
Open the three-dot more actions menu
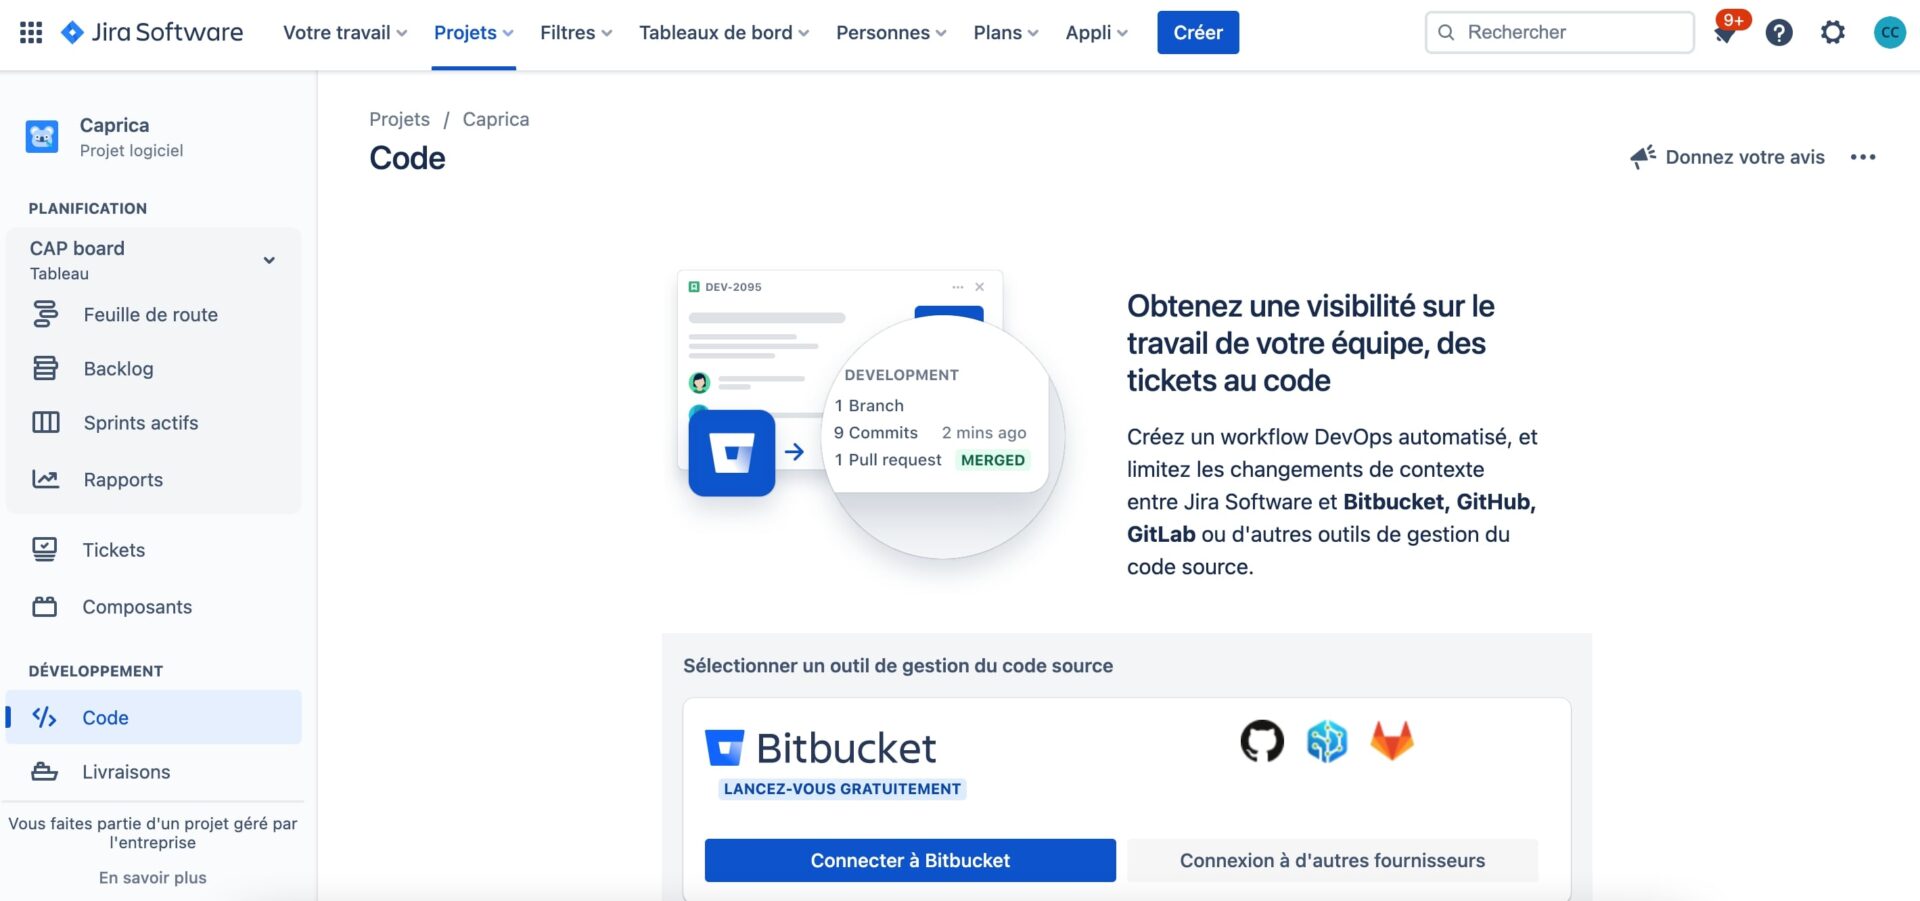tap(1862, 157)
